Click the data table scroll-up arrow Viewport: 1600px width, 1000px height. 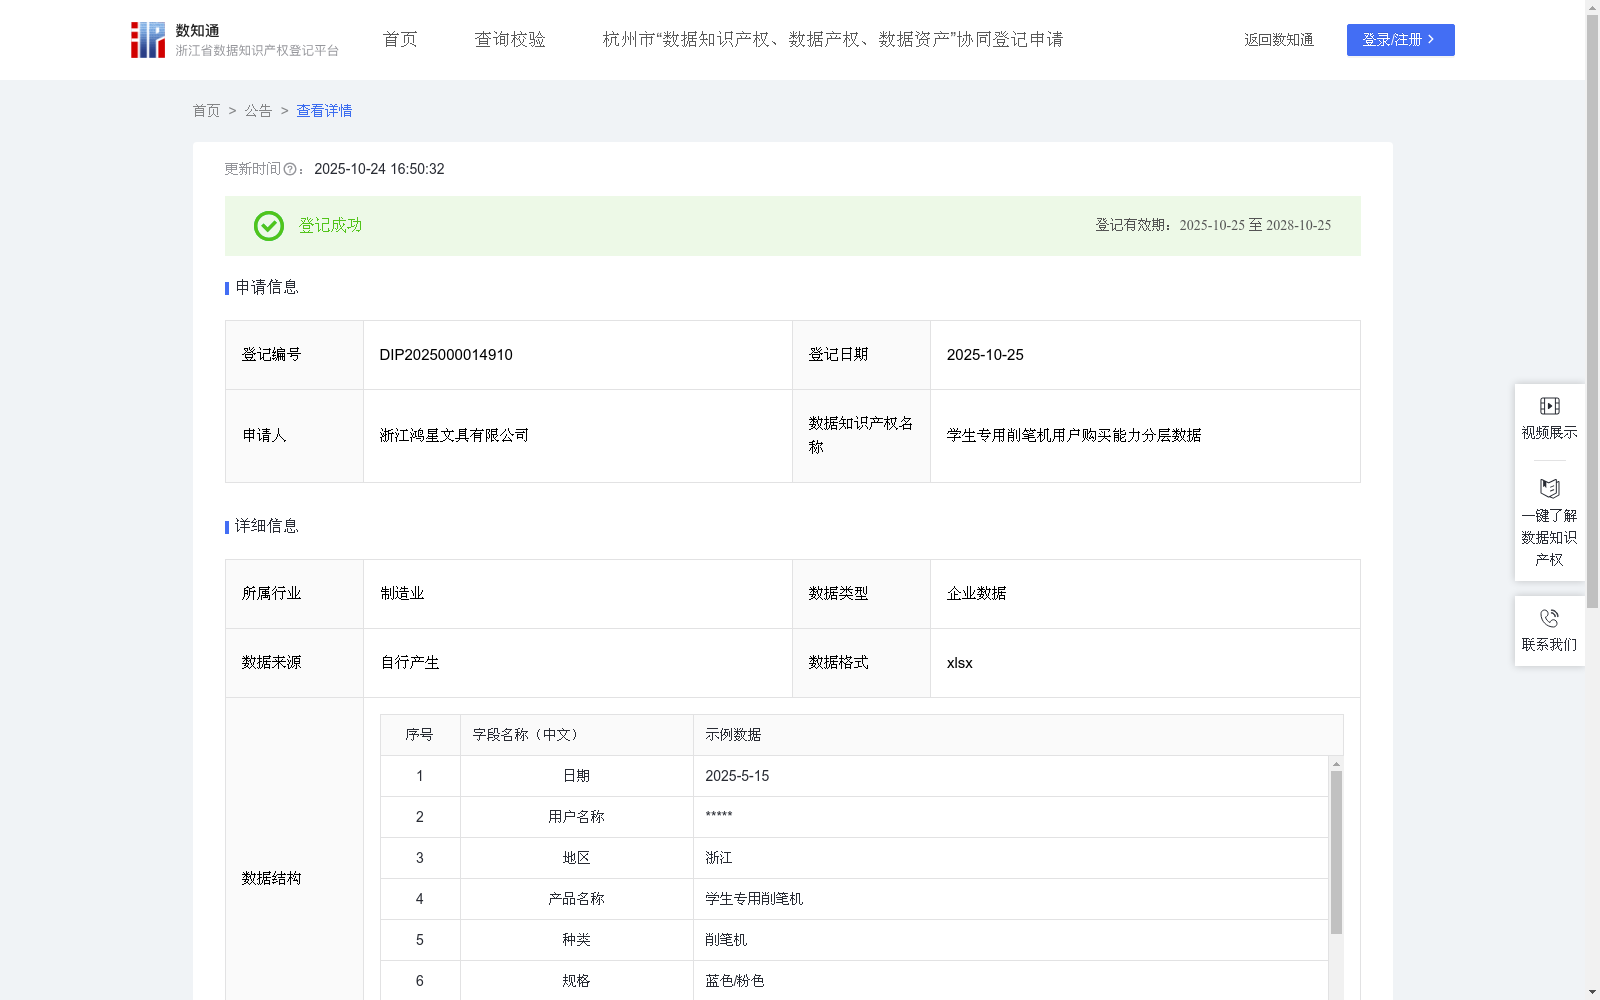click(1336, 763)
